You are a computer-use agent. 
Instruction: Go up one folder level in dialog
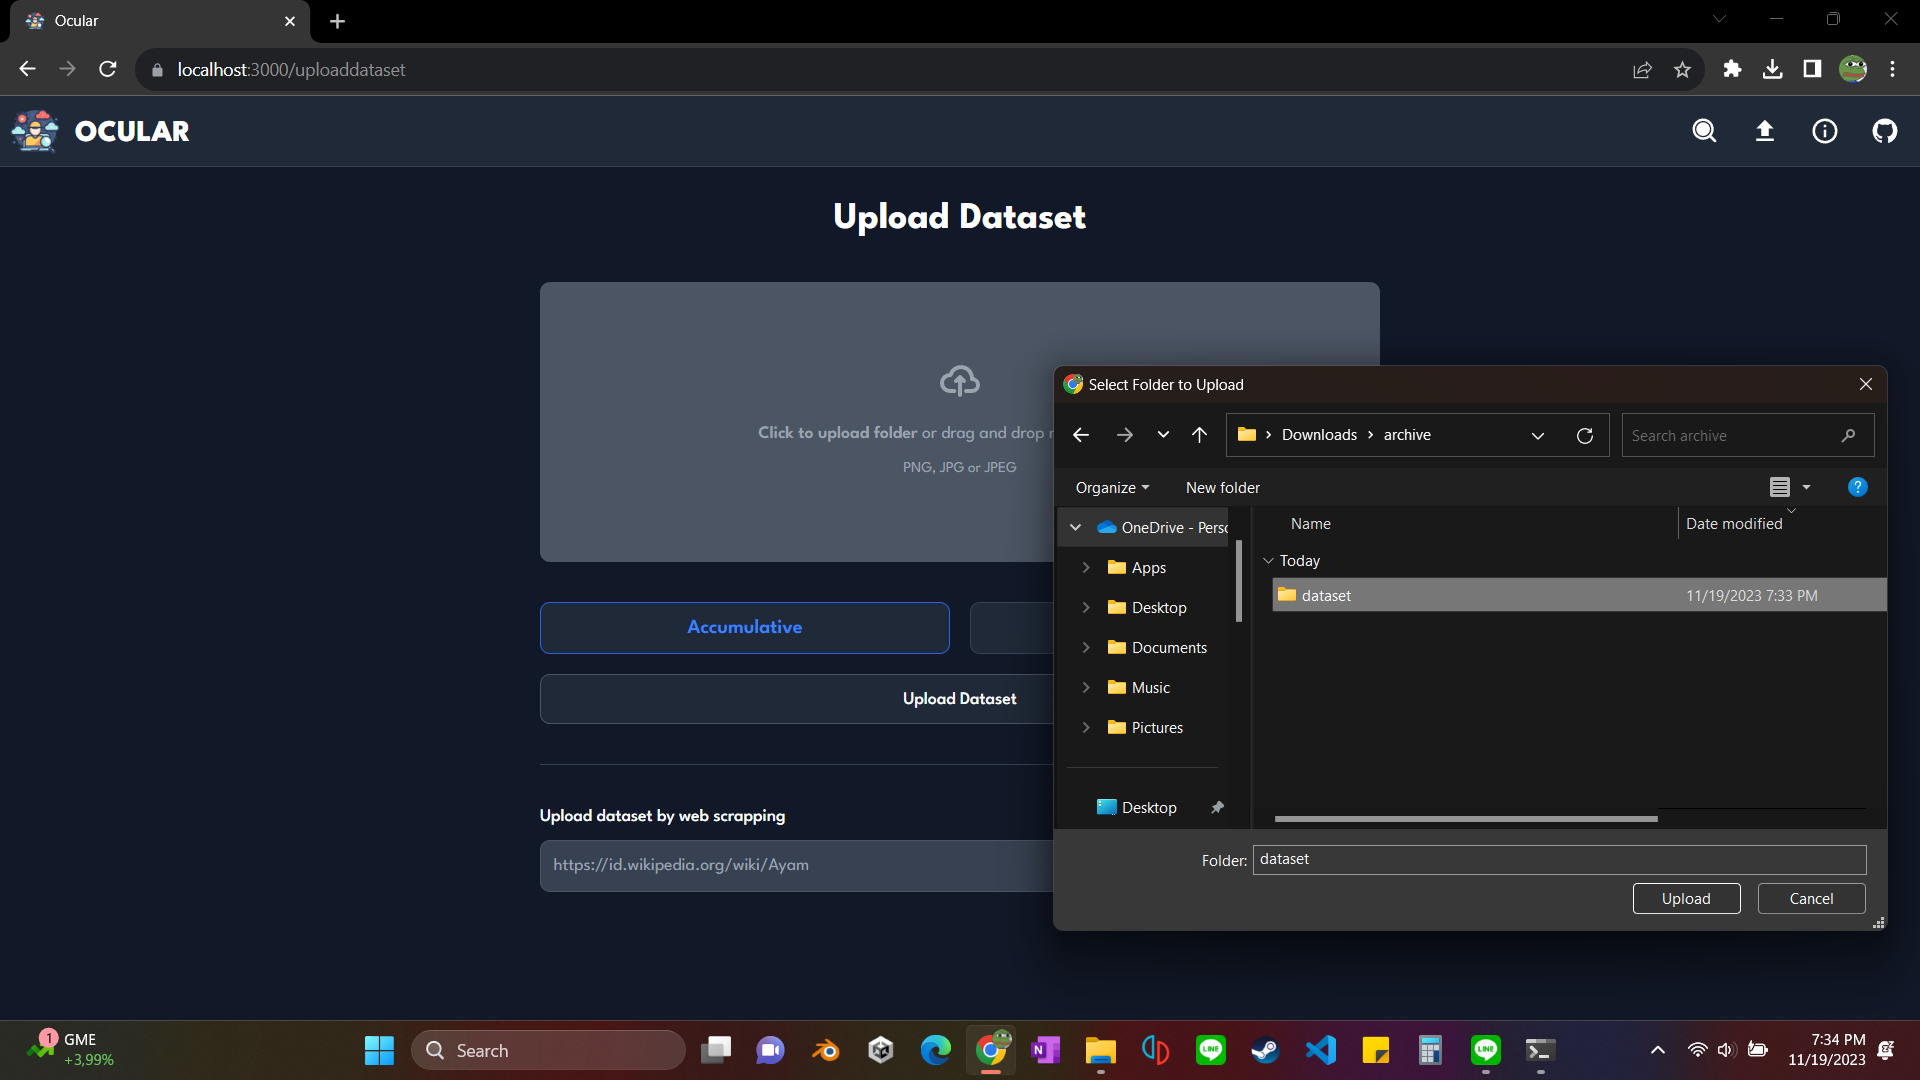[1199, 435]
